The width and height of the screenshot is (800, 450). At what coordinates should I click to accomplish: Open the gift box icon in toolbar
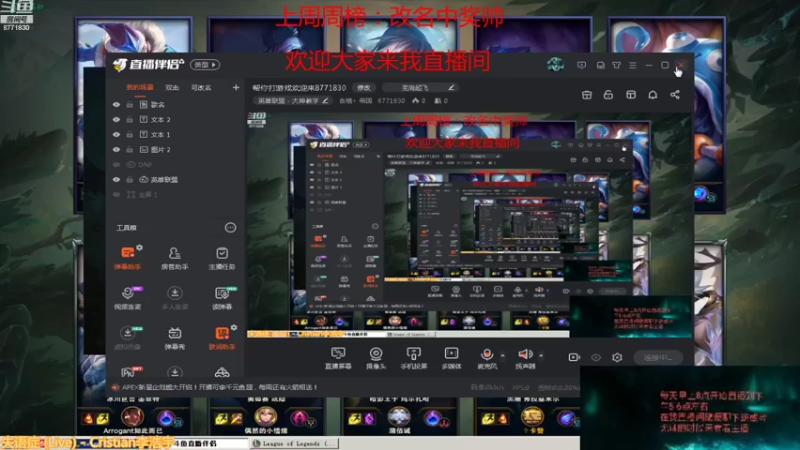(x=587, y=95)
